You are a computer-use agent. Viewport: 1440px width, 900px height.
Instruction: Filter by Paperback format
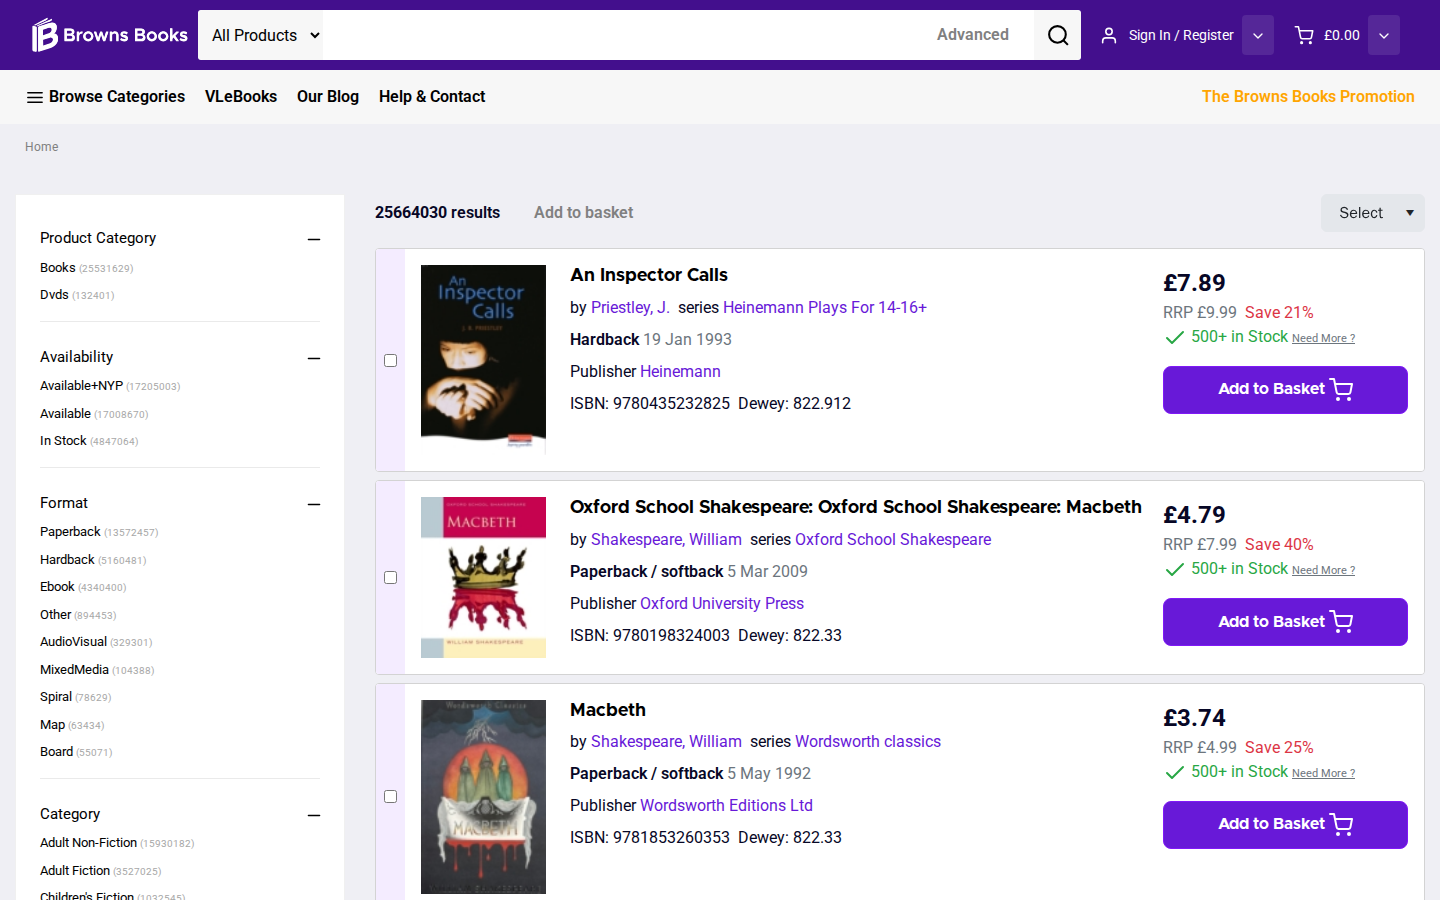pyautogui.click(x=70, y=532)
